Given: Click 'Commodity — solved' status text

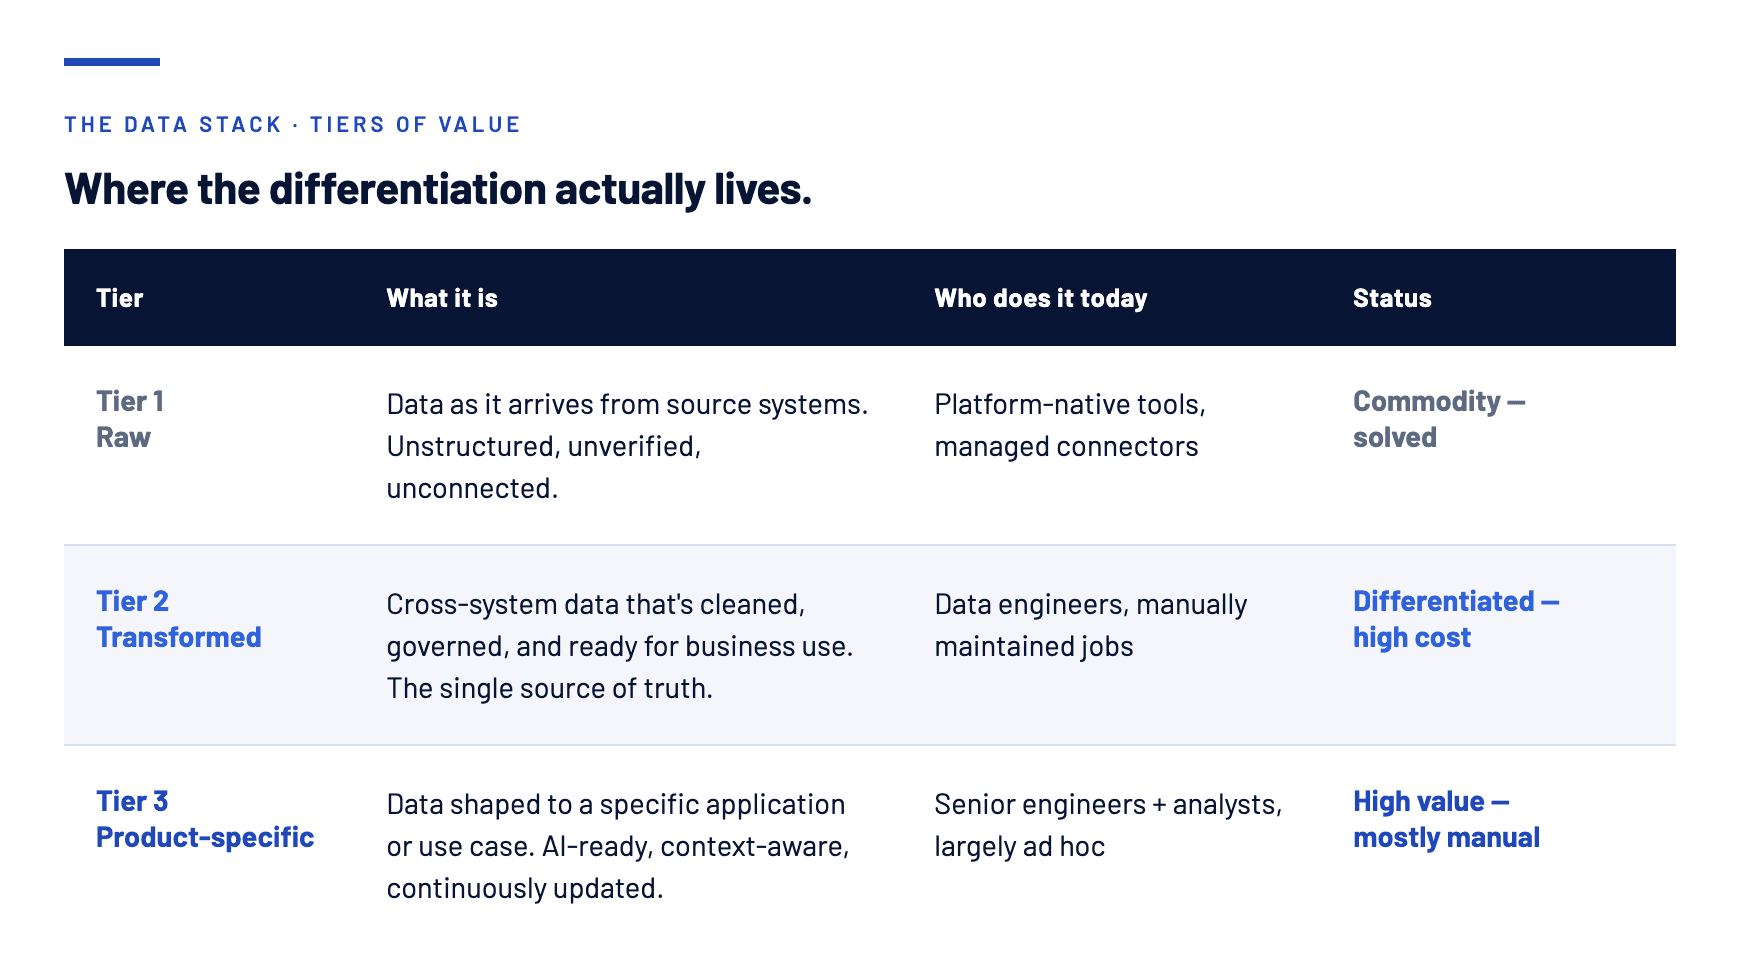Looking at the screenshot, I should click(x=1439, y=419).
